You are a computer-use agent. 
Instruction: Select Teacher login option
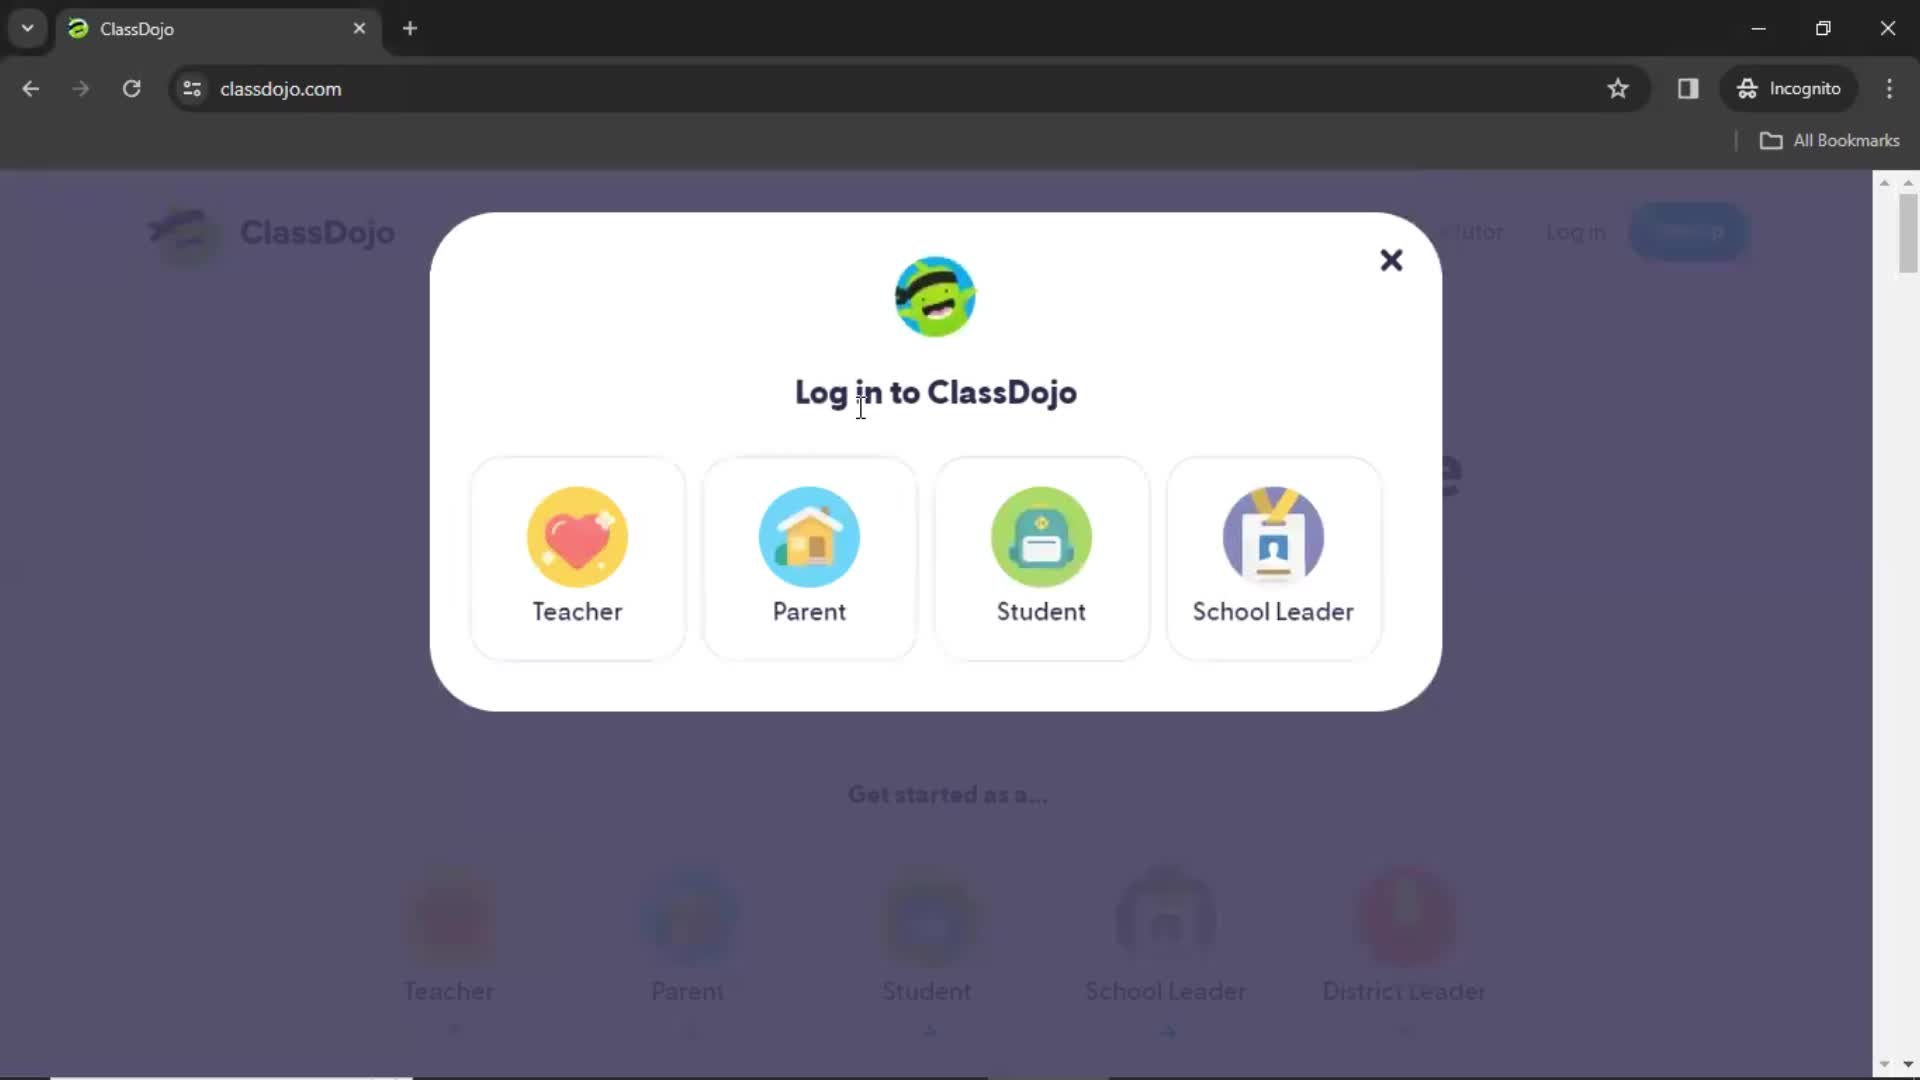pyautogui.click(x=578, y=556)
